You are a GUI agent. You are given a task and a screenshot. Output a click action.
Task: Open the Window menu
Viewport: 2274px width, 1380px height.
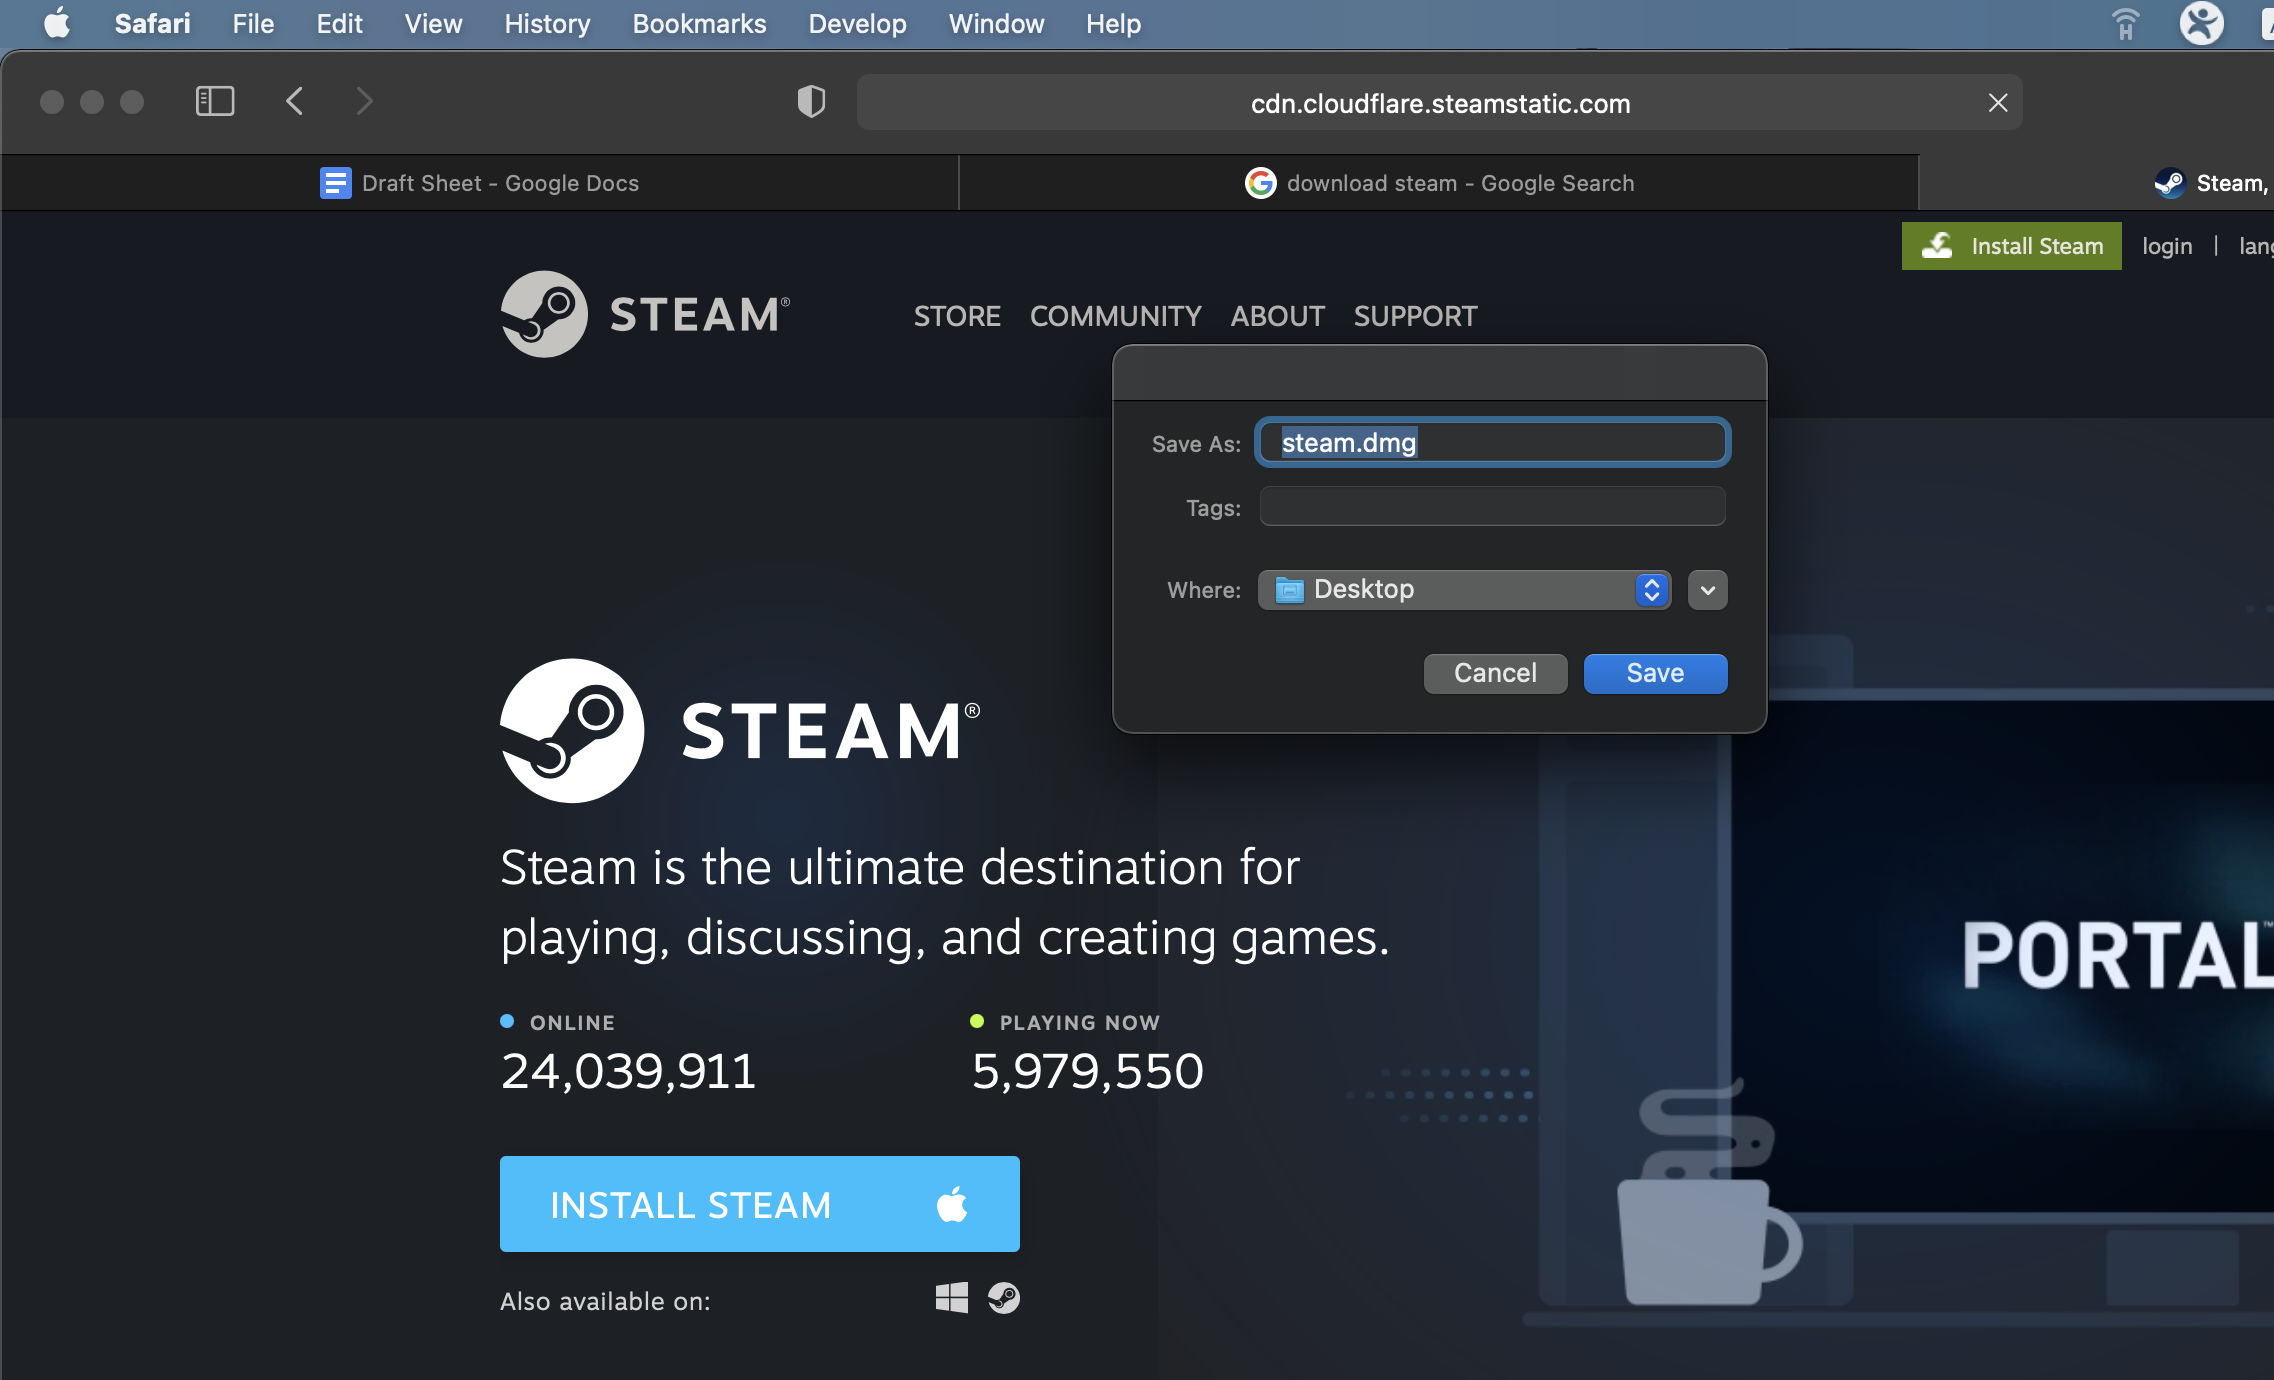pyautogui.click(x=996, y=23)
